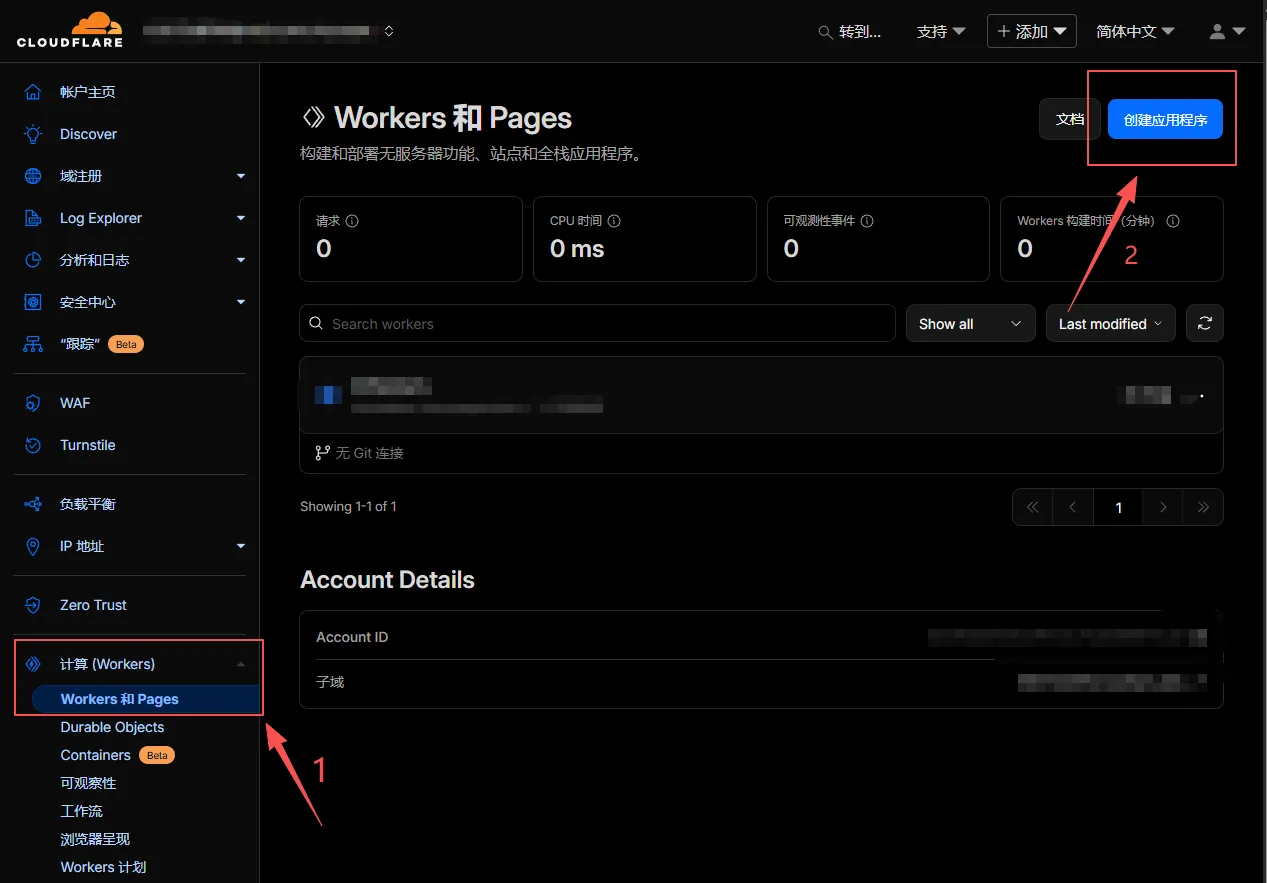Click the WAF shield icon
Image resolution: width=1267 pixels, height=883 pixels.
click(x=33, y=403)
